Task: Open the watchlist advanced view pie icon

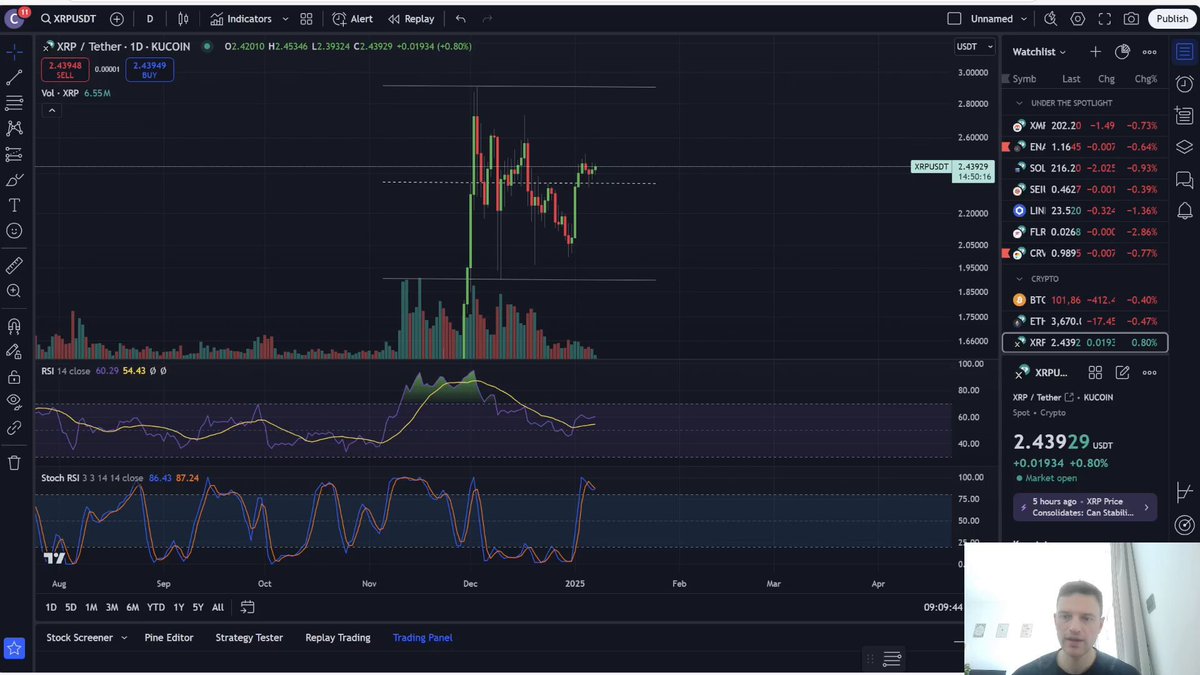Action: [1122, 52]
